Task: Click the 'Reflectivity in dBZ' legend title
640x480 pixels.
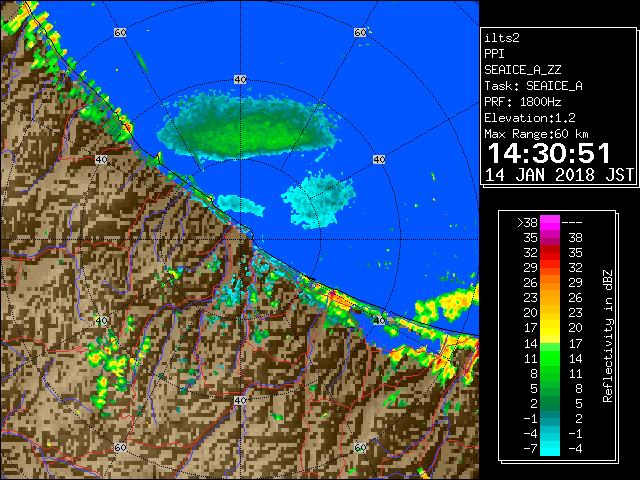Action: point(608,336)
